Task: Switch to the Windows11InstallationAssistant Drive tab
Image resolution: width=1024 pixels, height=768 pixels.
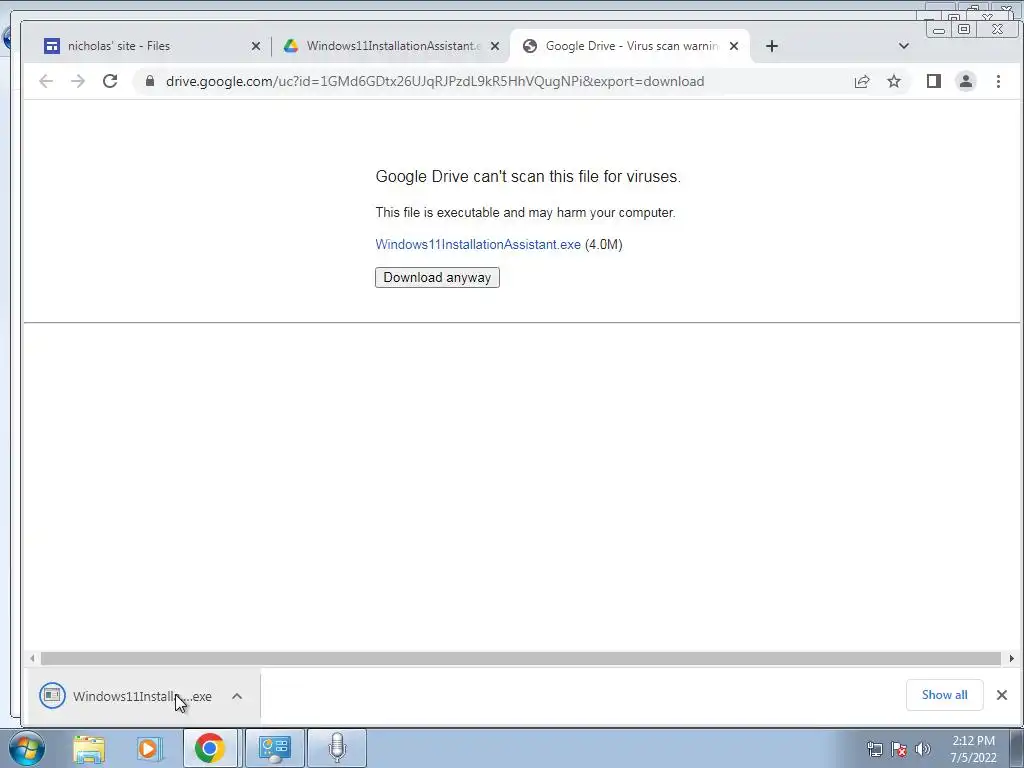Action: (x=390, y=46)
